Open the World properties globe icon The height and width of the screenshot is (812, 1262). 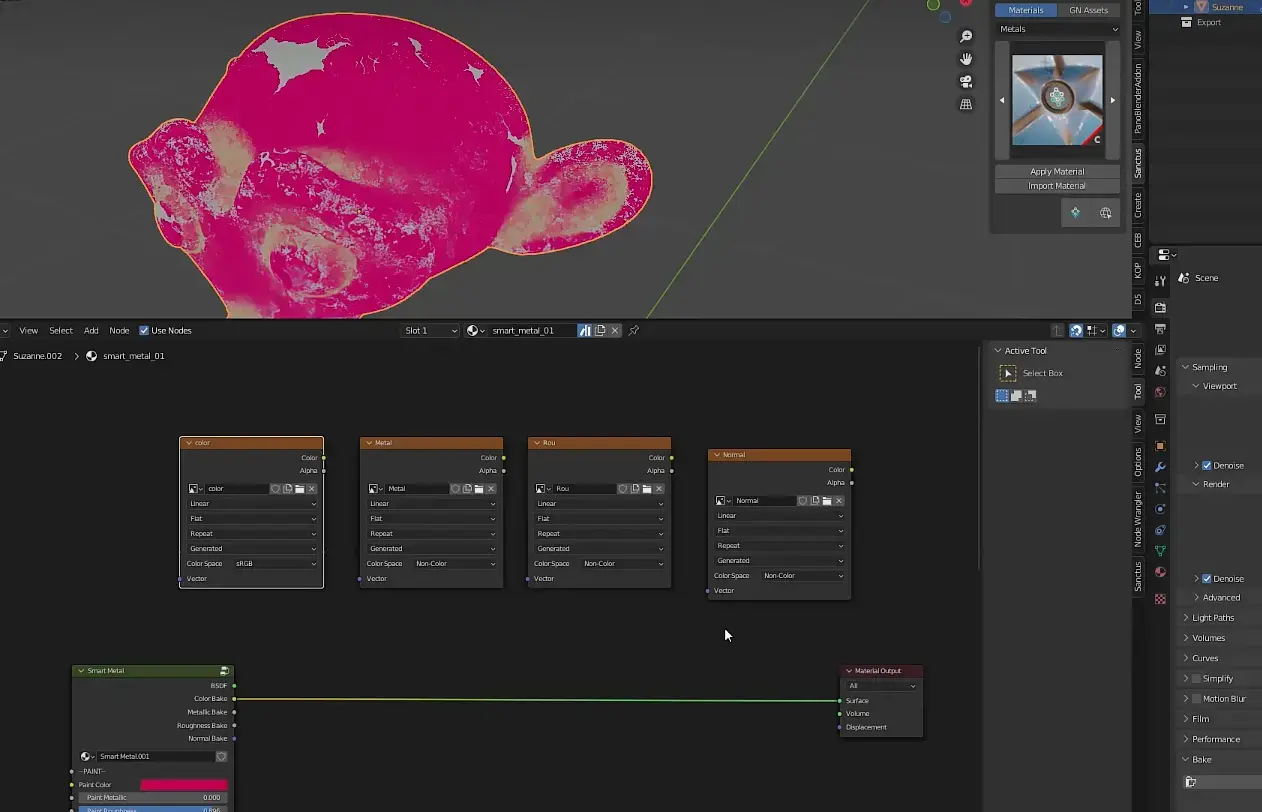click(x=1160, y=392)
